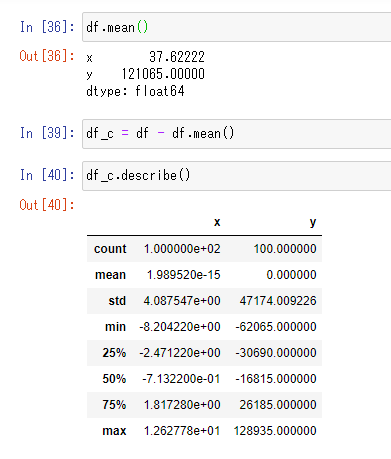Select cell -2.471220e+00 in 25% row
391x459 pixels.
point(180,353)
